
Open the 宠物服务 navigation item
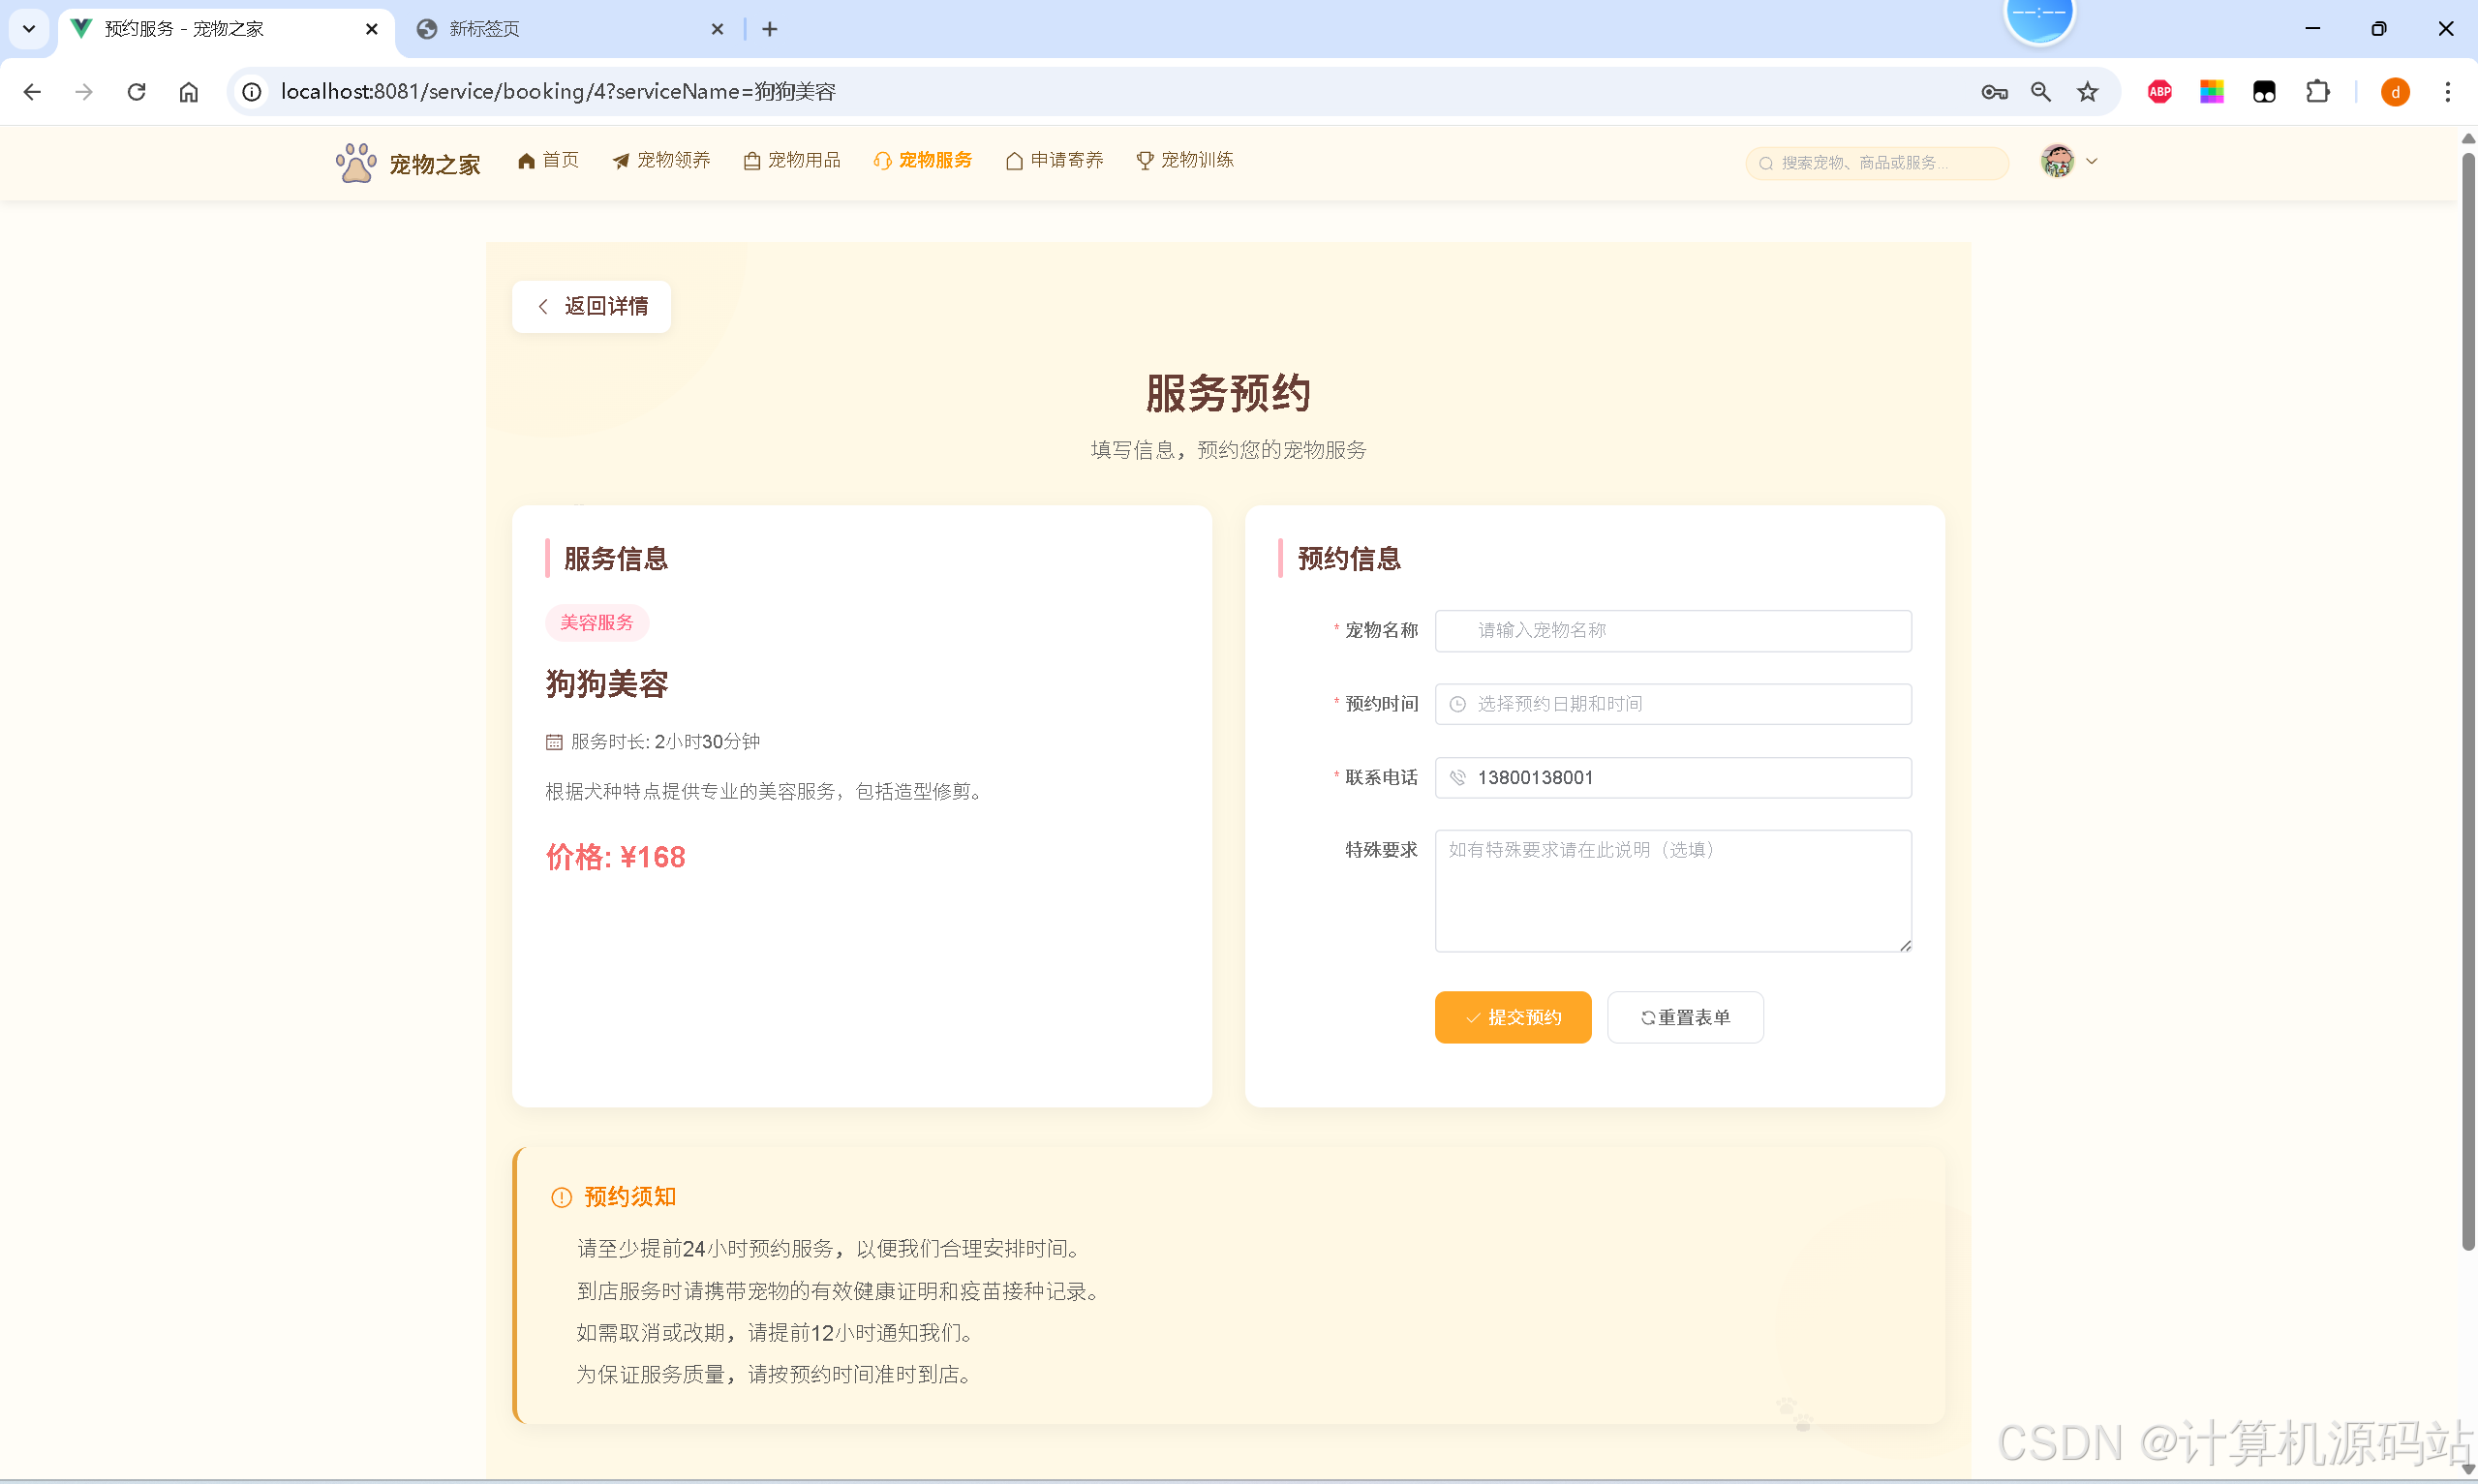922,160
